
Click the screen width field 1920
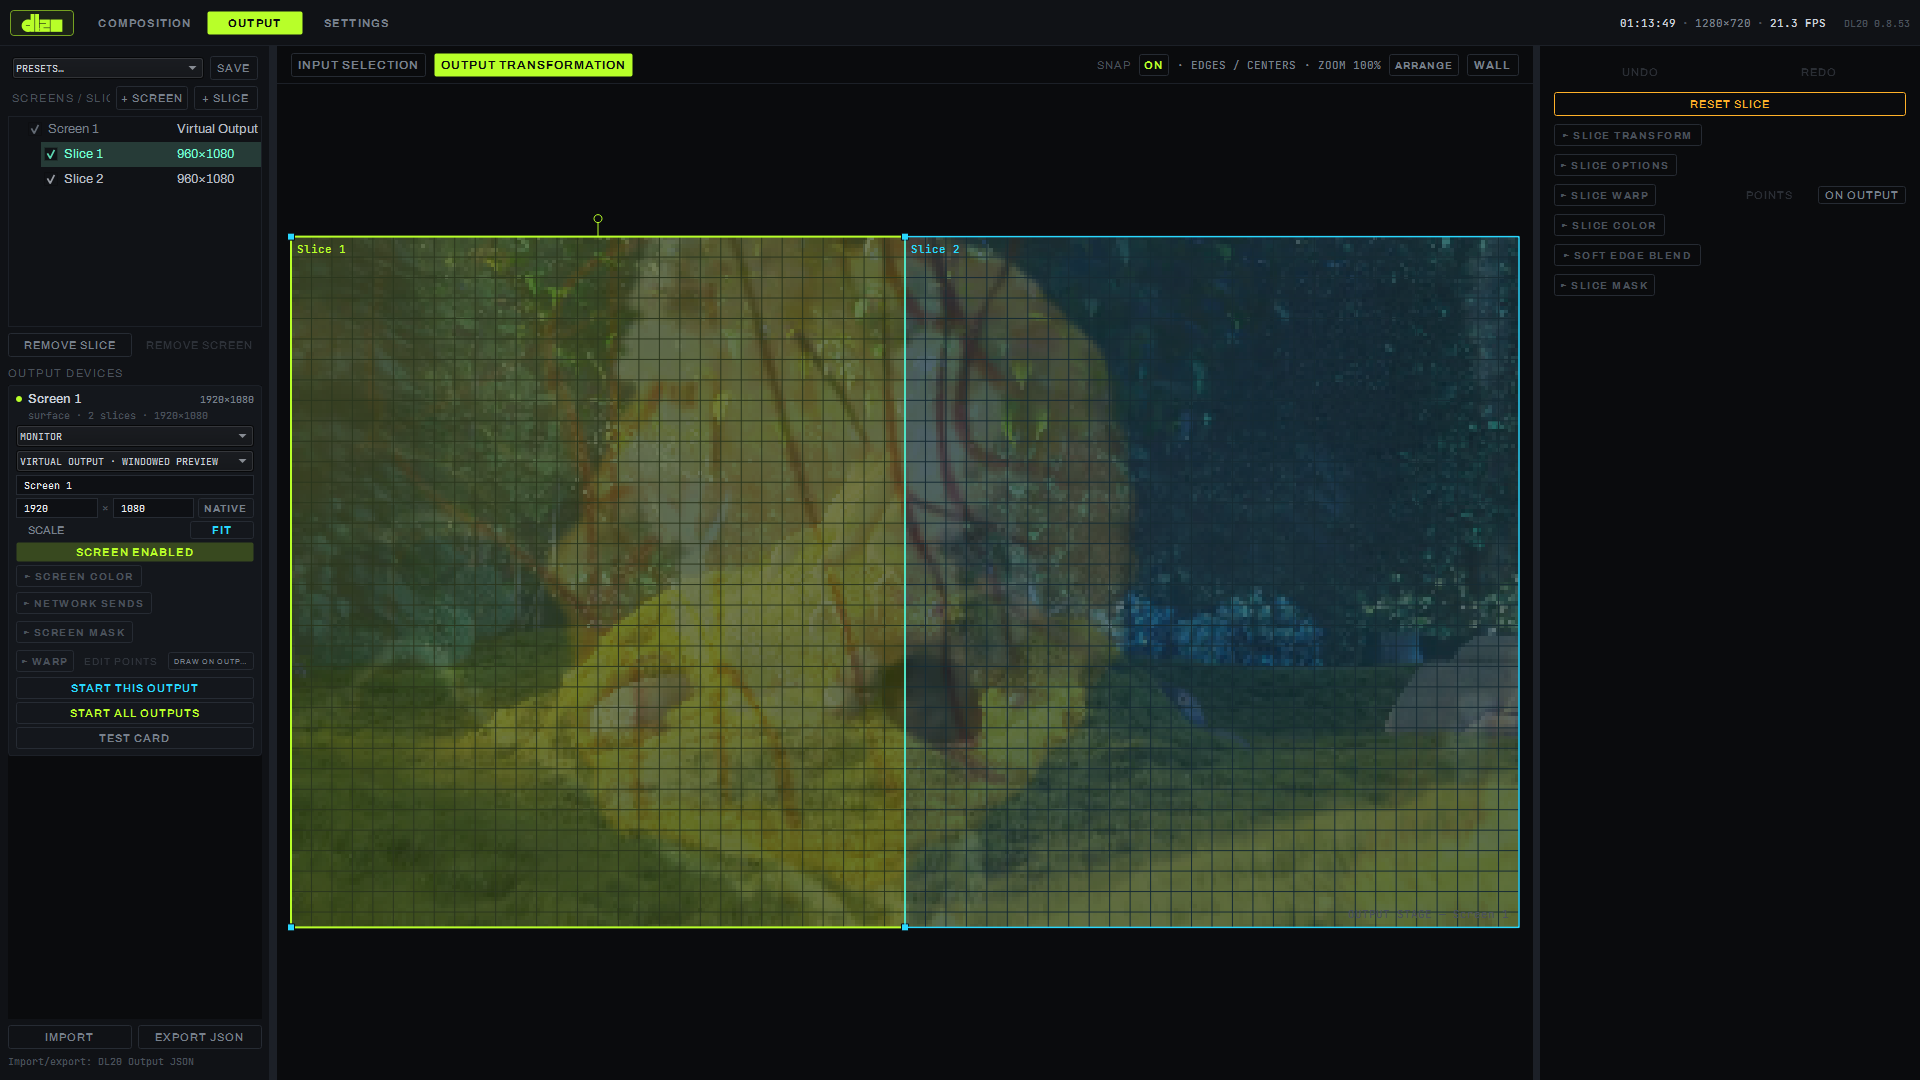tap(57, 508)
